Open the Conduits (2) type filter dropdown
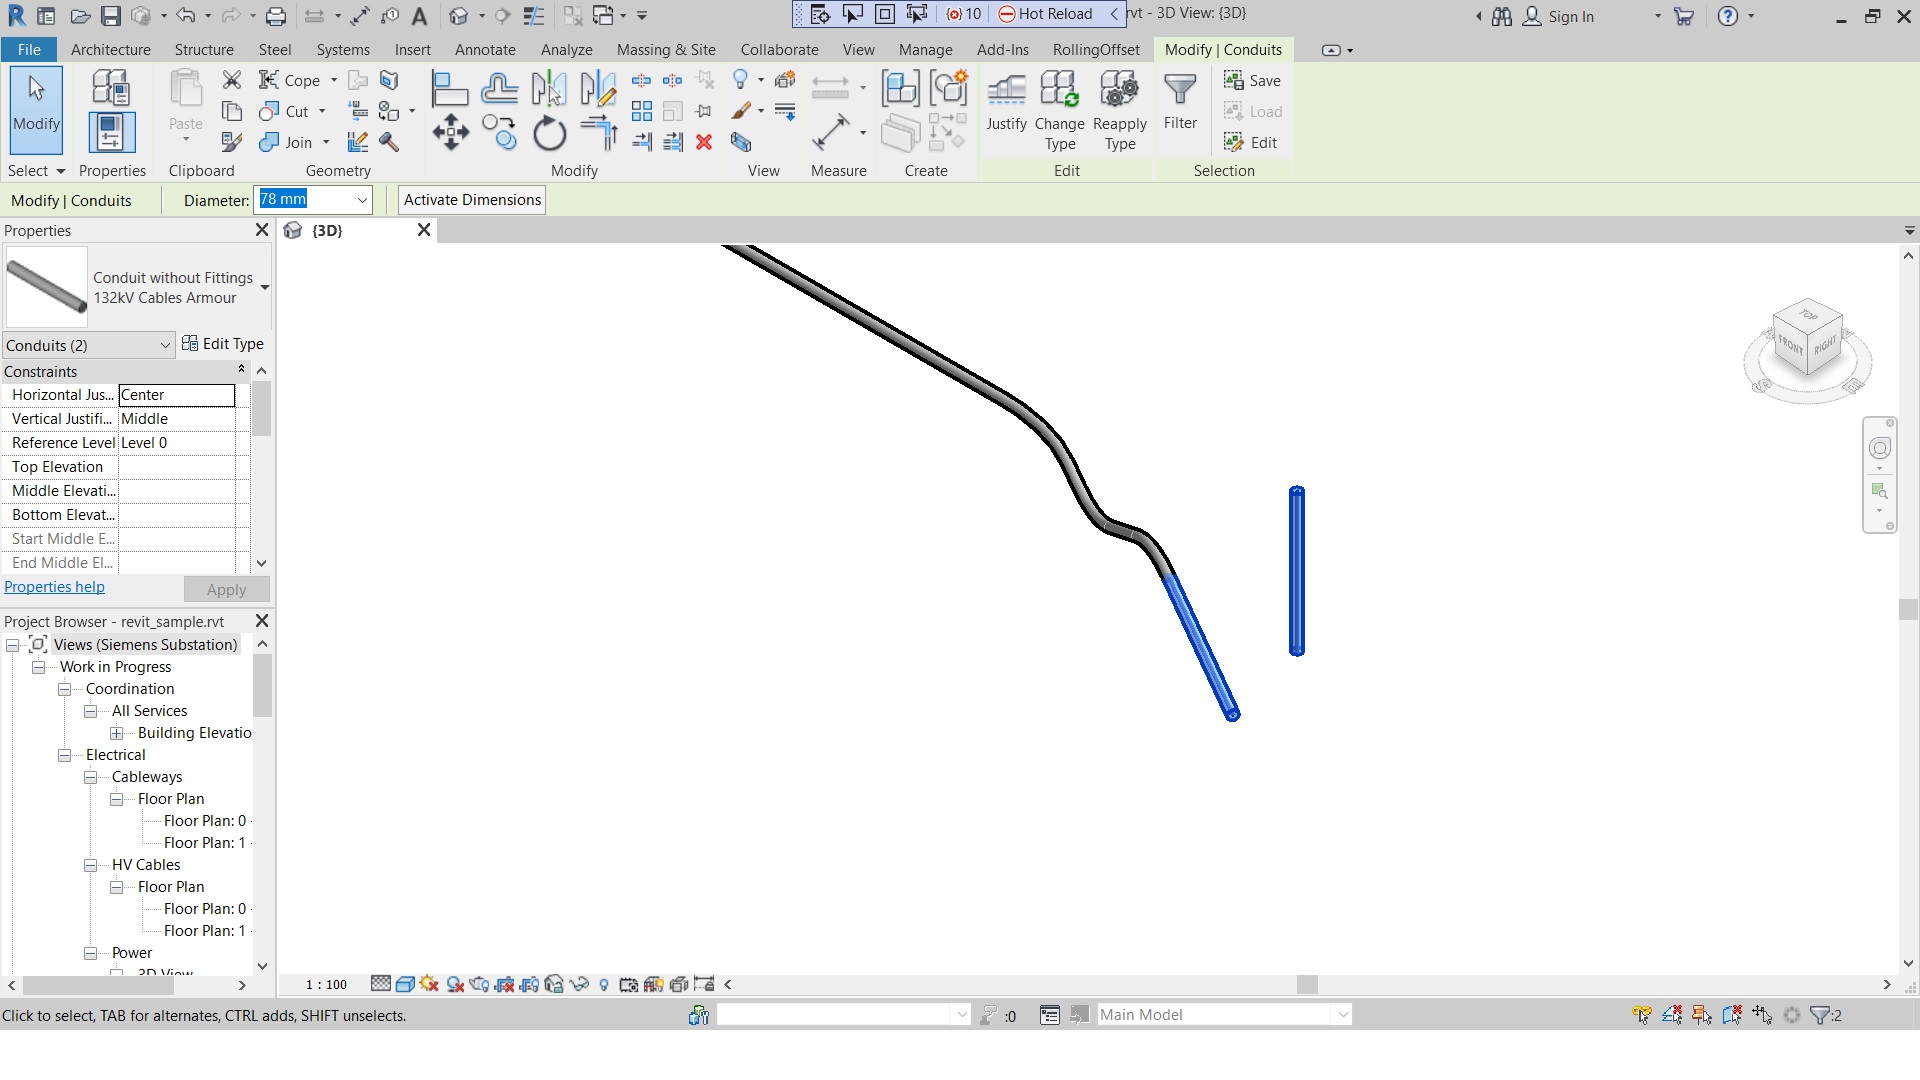 tap(165, 345)
